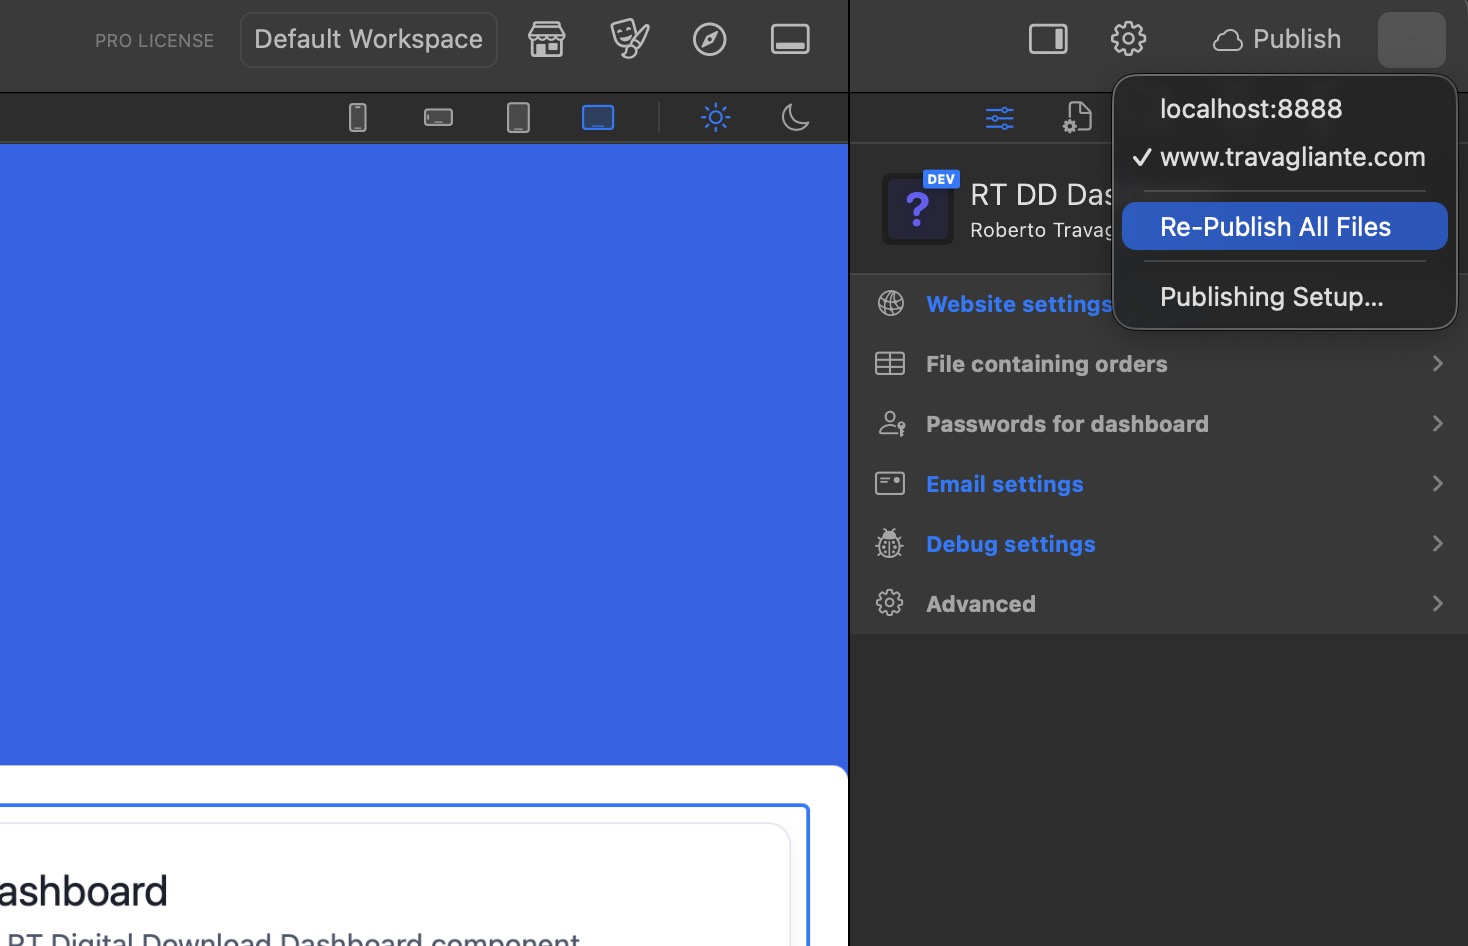Click the Website settings globe icon
1468x946 pixels.
tap(891, 303)
